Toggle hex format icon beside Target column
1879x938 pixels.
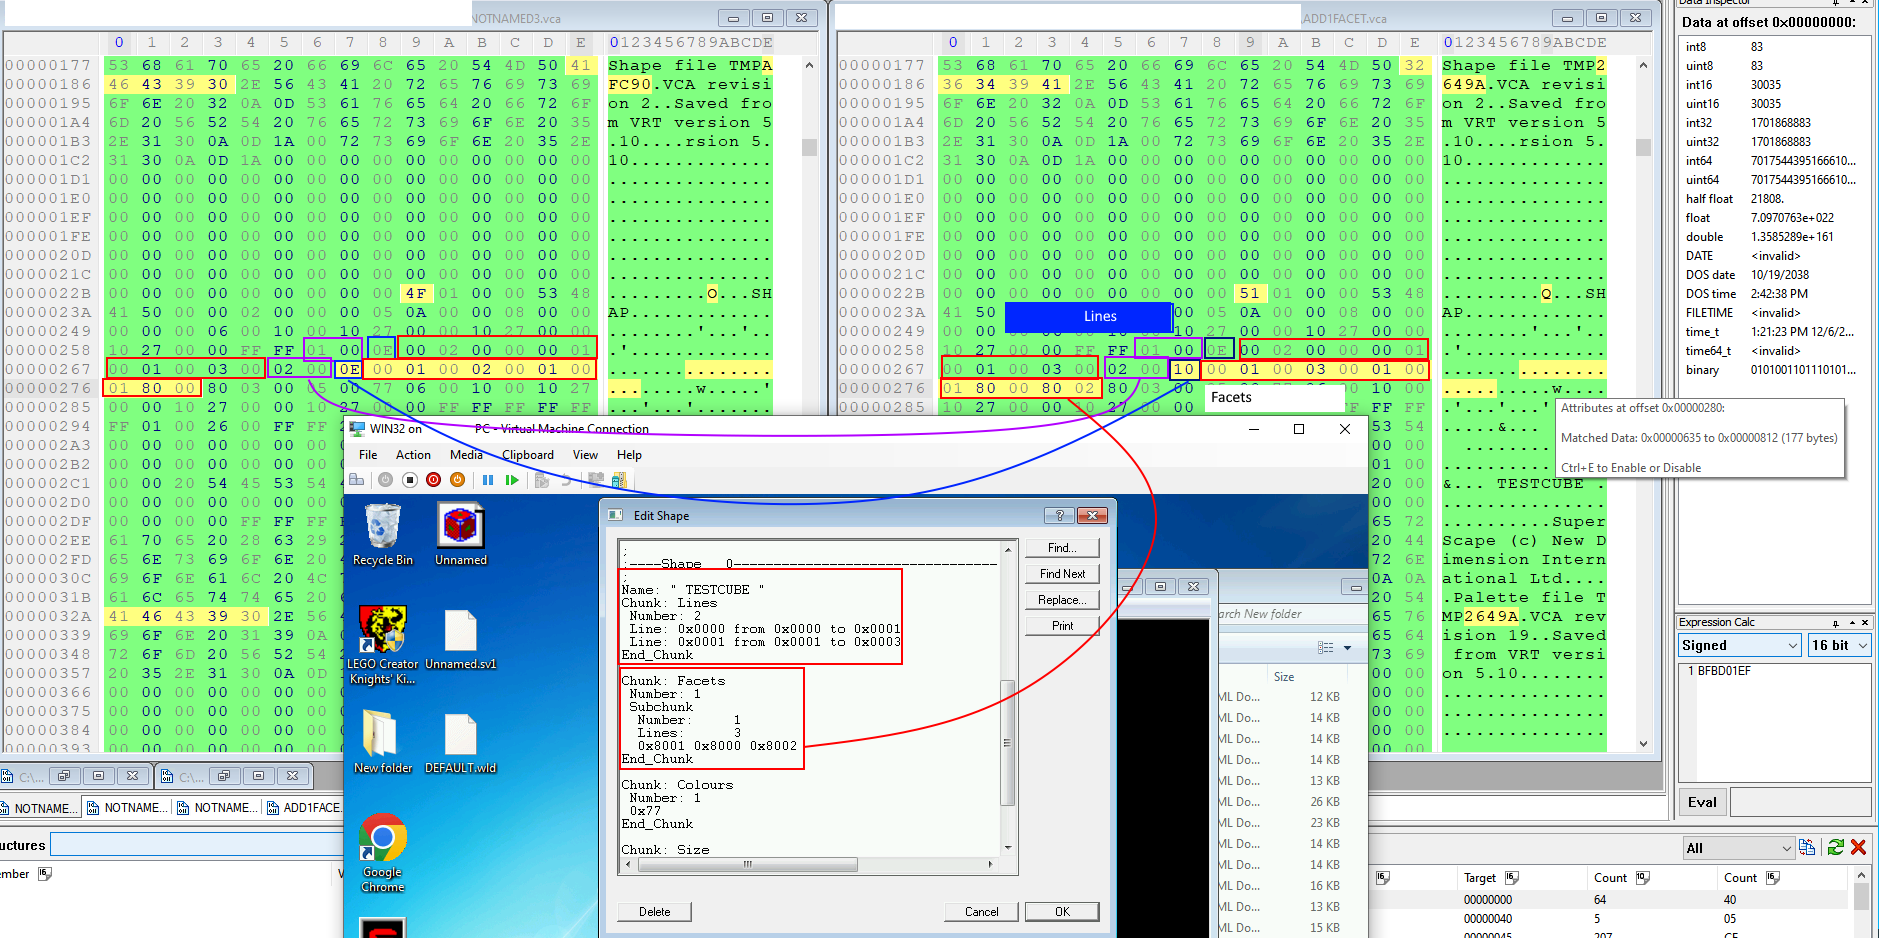tap(1512, 878)
